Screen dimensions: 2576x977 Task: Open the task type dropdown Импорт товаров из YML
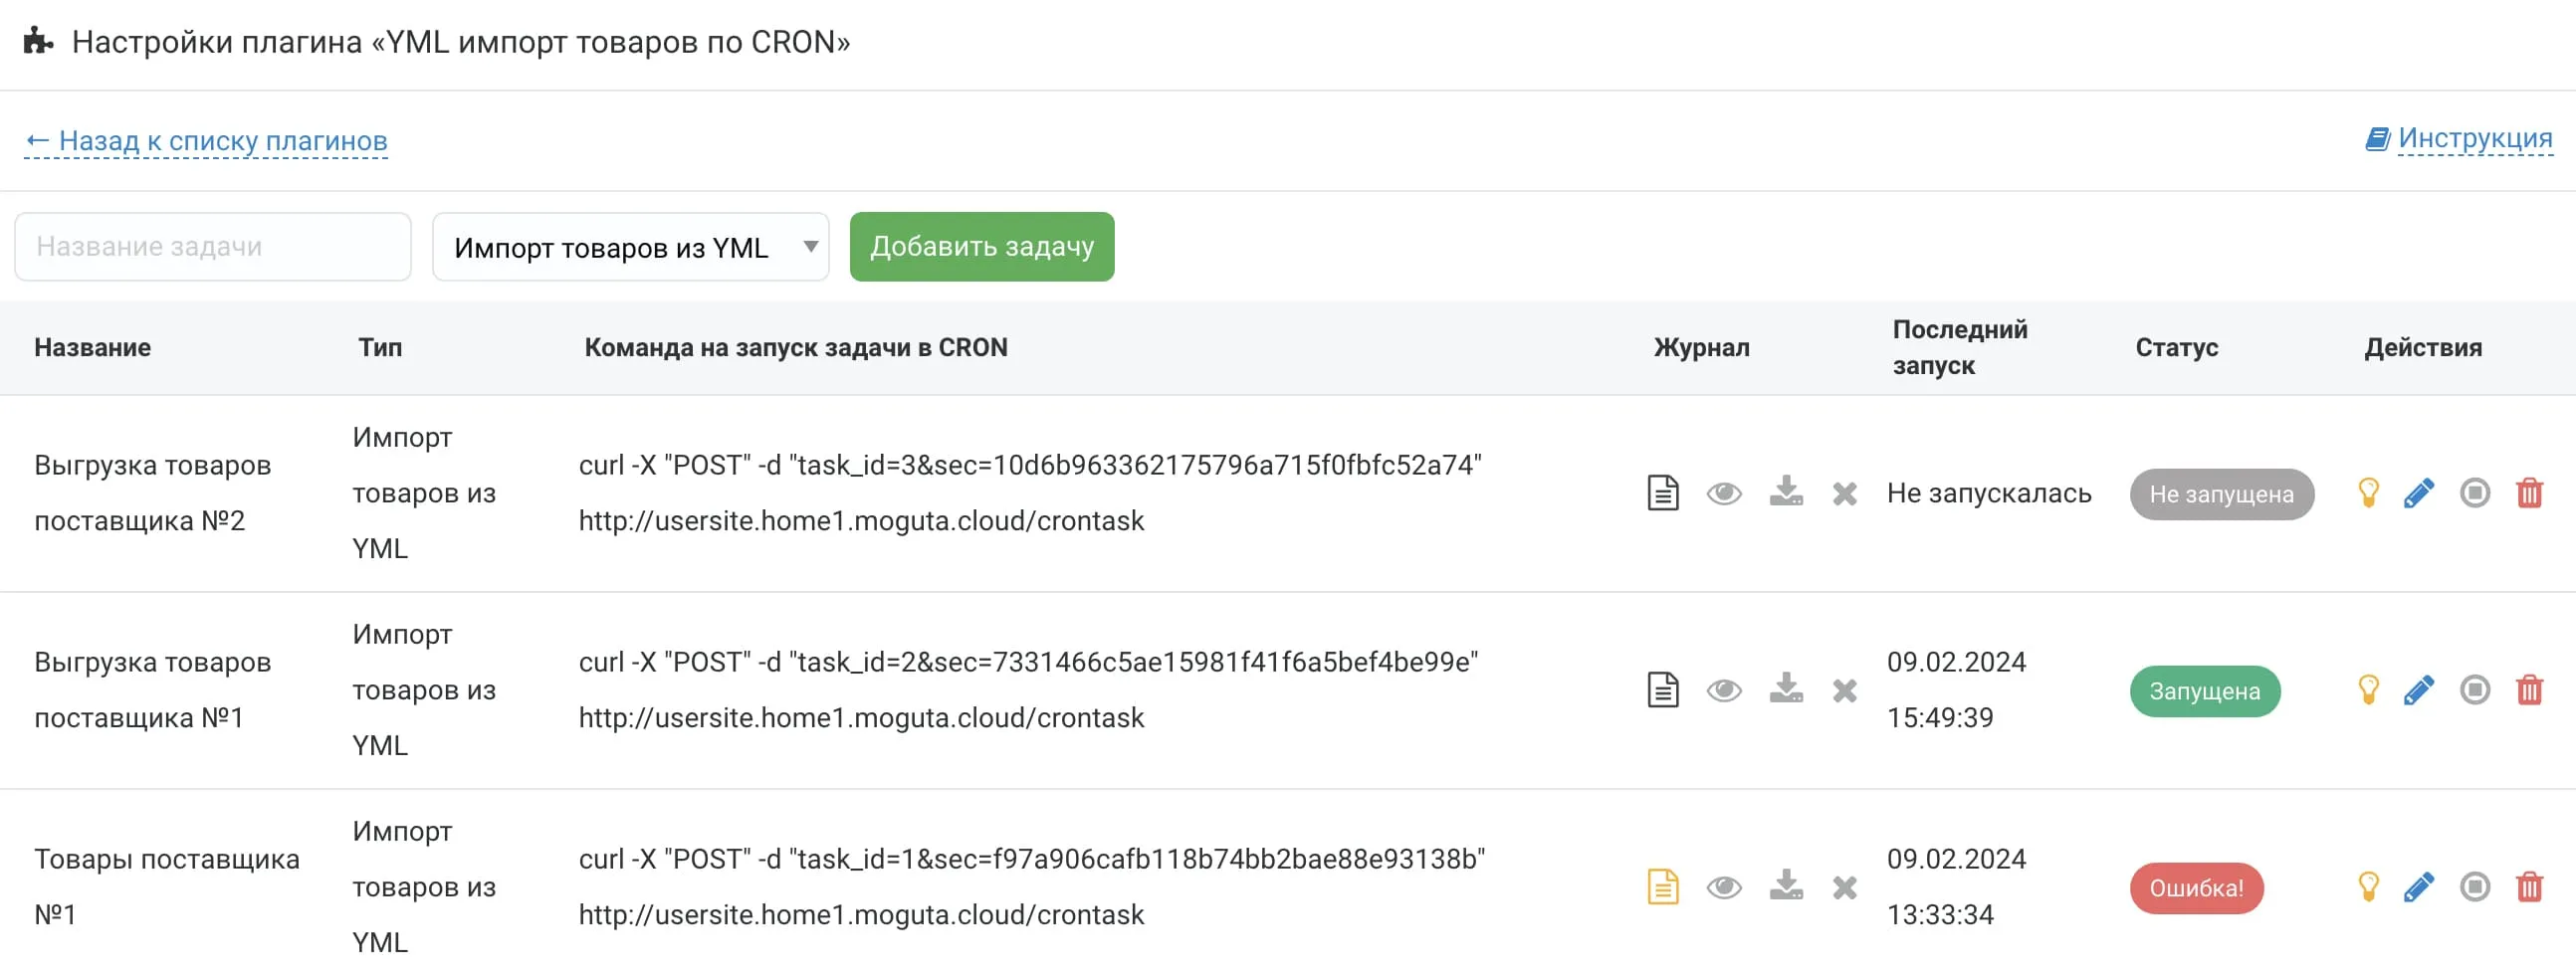coord(630,247)
